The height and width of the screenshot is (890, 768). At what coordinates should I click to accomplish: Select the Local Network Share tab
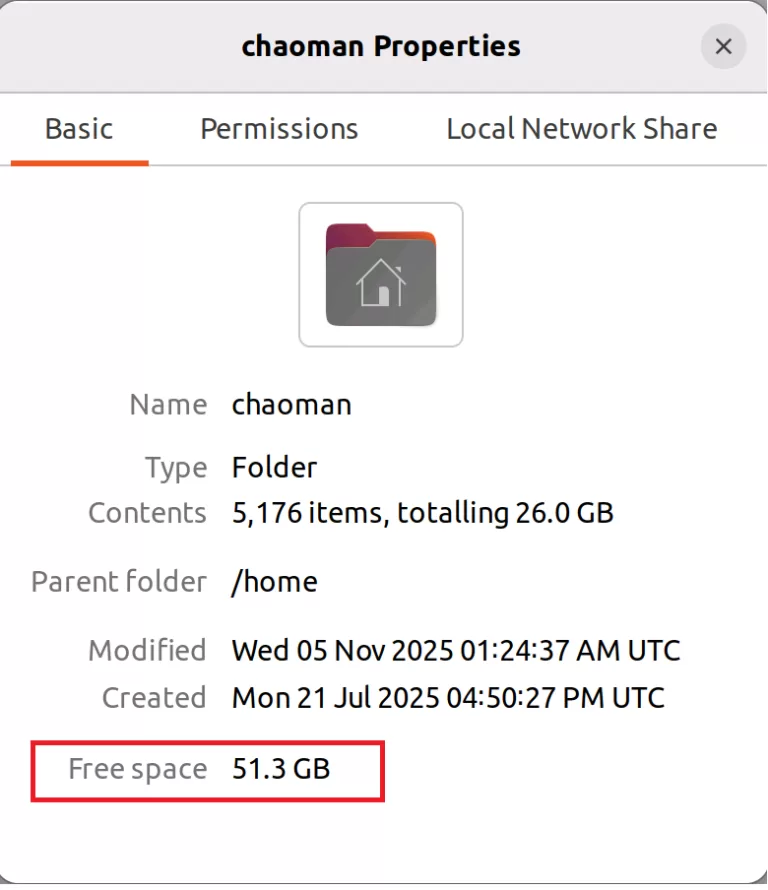581,129
